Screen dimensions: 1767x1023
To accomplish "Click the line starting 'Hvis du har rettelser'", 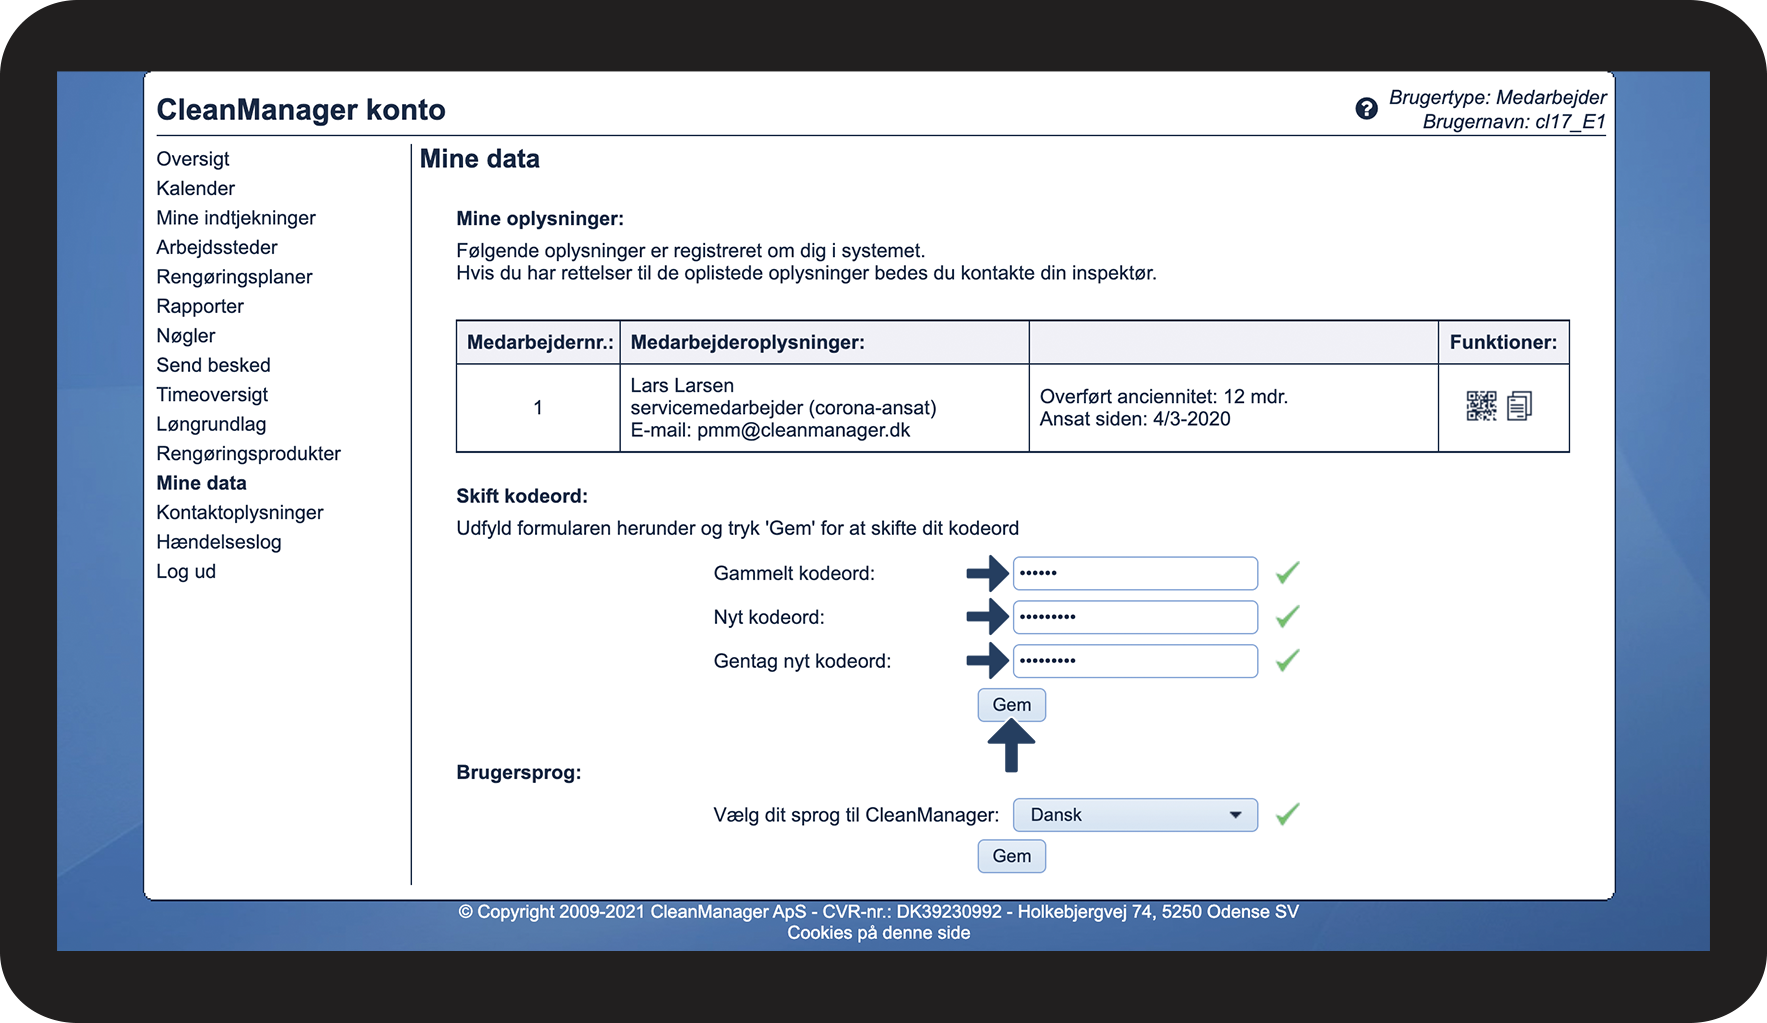I will point(806,273).
